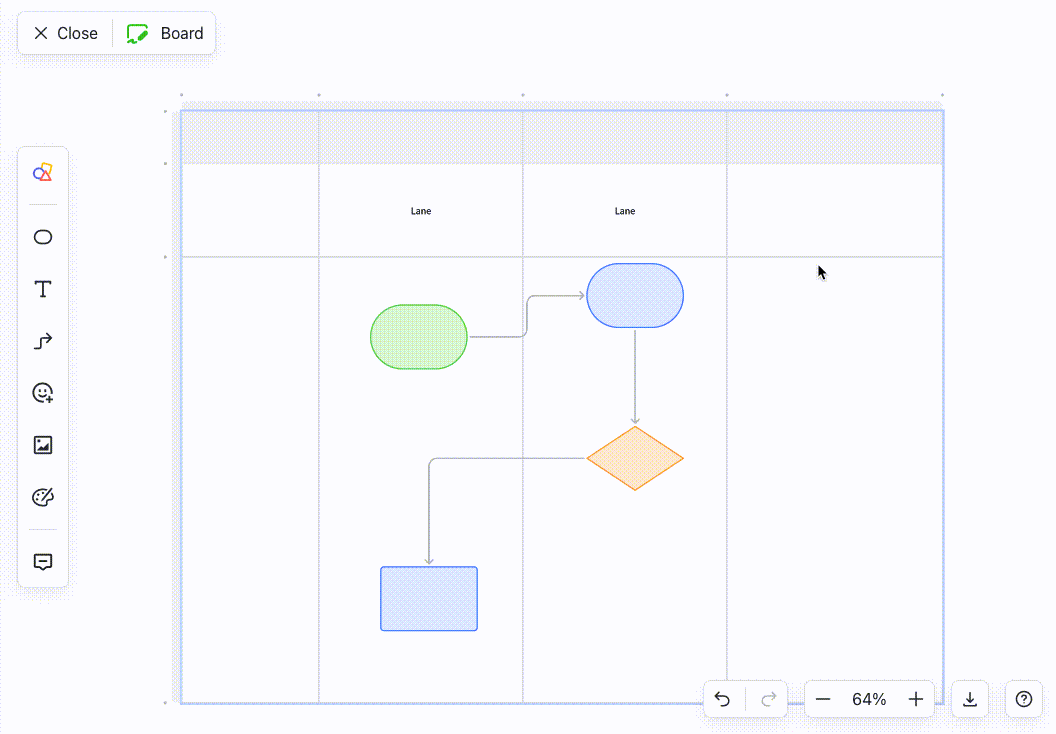Image resolution: width=1056 pixels, height=734 pixels.
Task: Open the help dialog
Action: [1023, 699]
